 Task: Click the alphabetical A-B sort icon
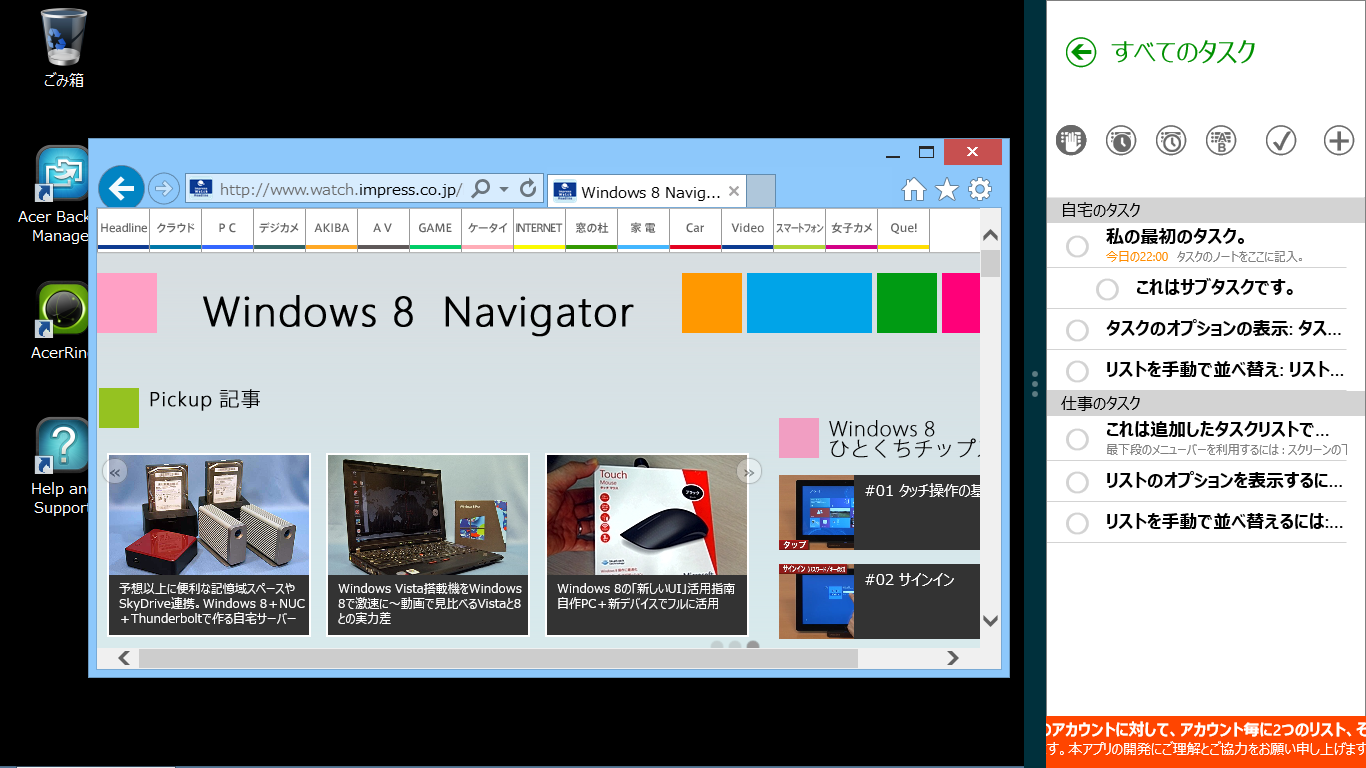(1221, 141)
